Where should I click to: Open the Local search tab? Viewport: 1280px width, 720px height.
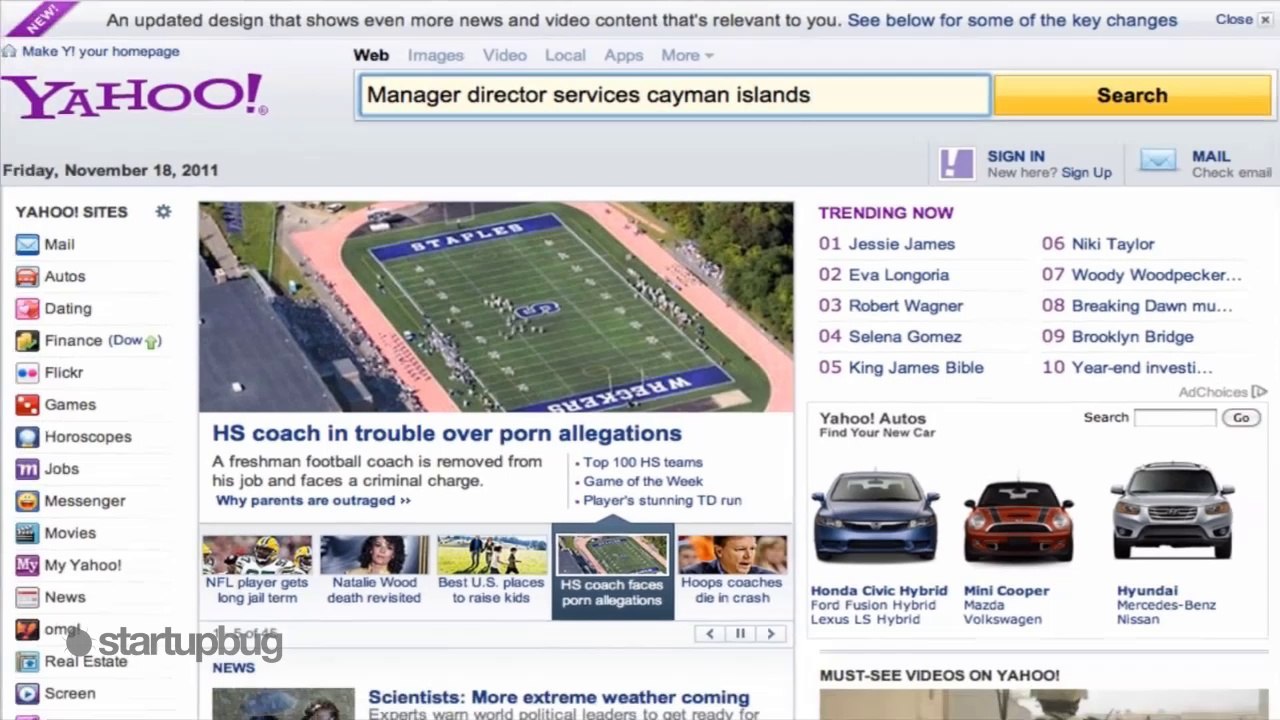[565, 55]
